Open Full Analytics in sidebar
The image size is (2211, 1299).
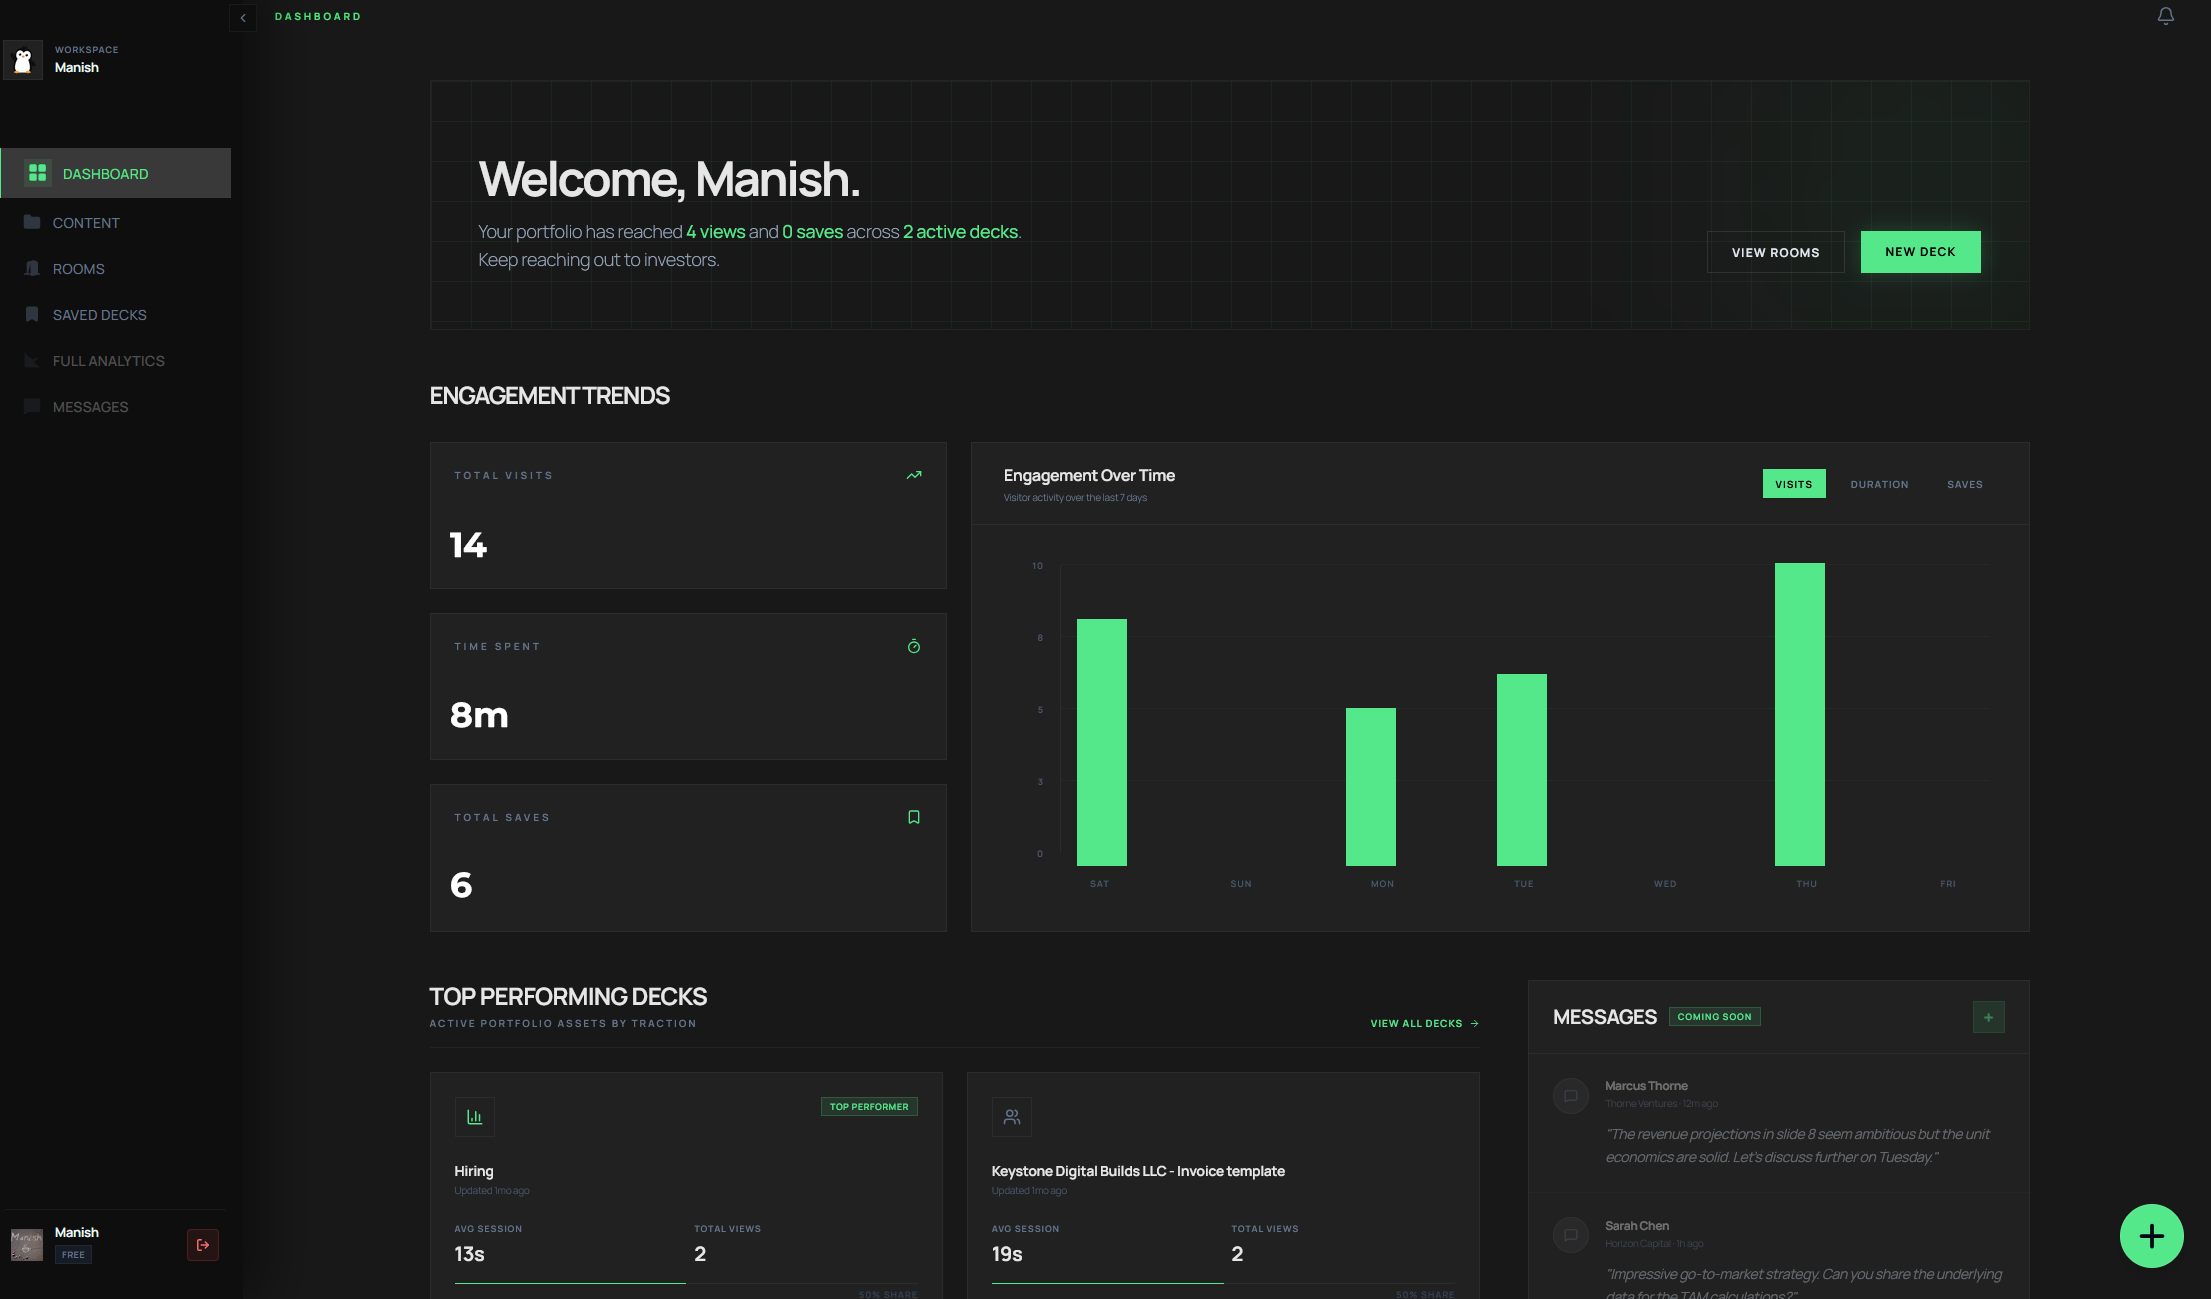[115, 361]
